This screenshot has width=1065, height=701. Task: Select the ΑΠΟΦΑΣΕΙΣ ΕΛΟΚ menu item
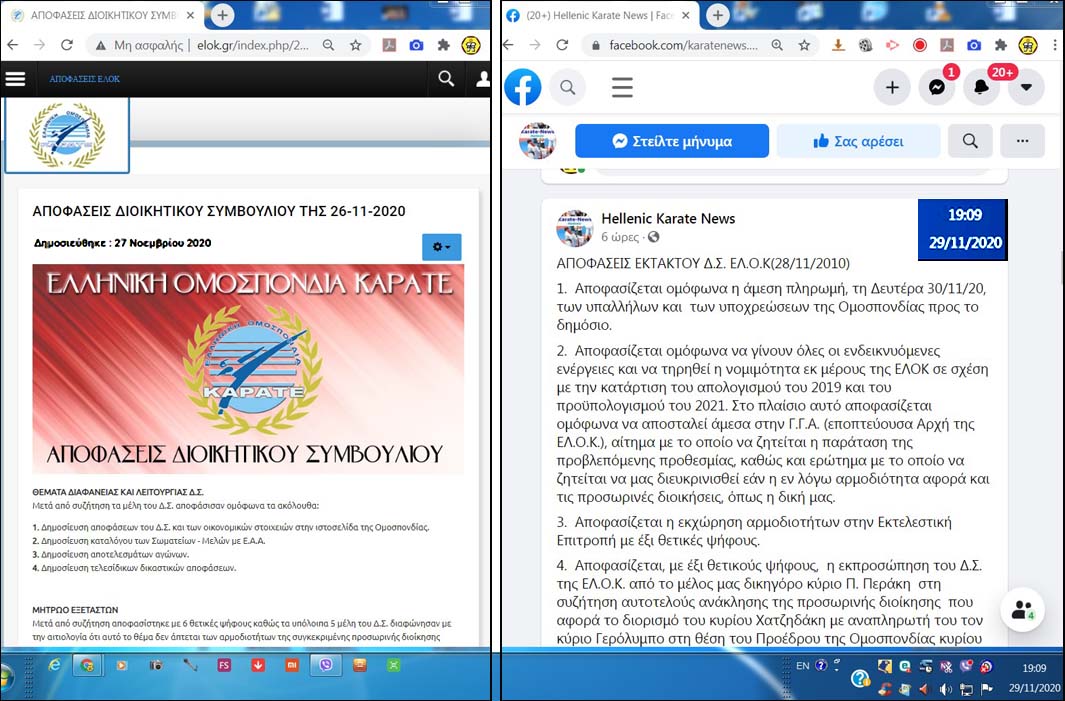click(x=85, y=79)
